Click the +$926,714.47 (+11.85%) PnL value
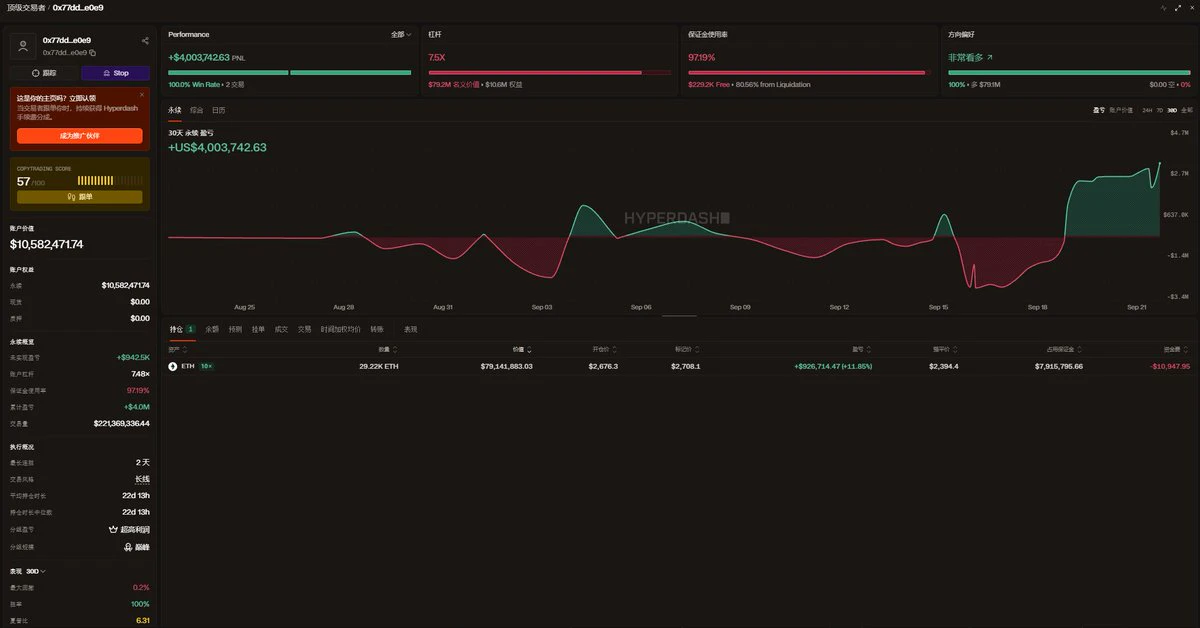1200x628 pixels. [833, 366]
